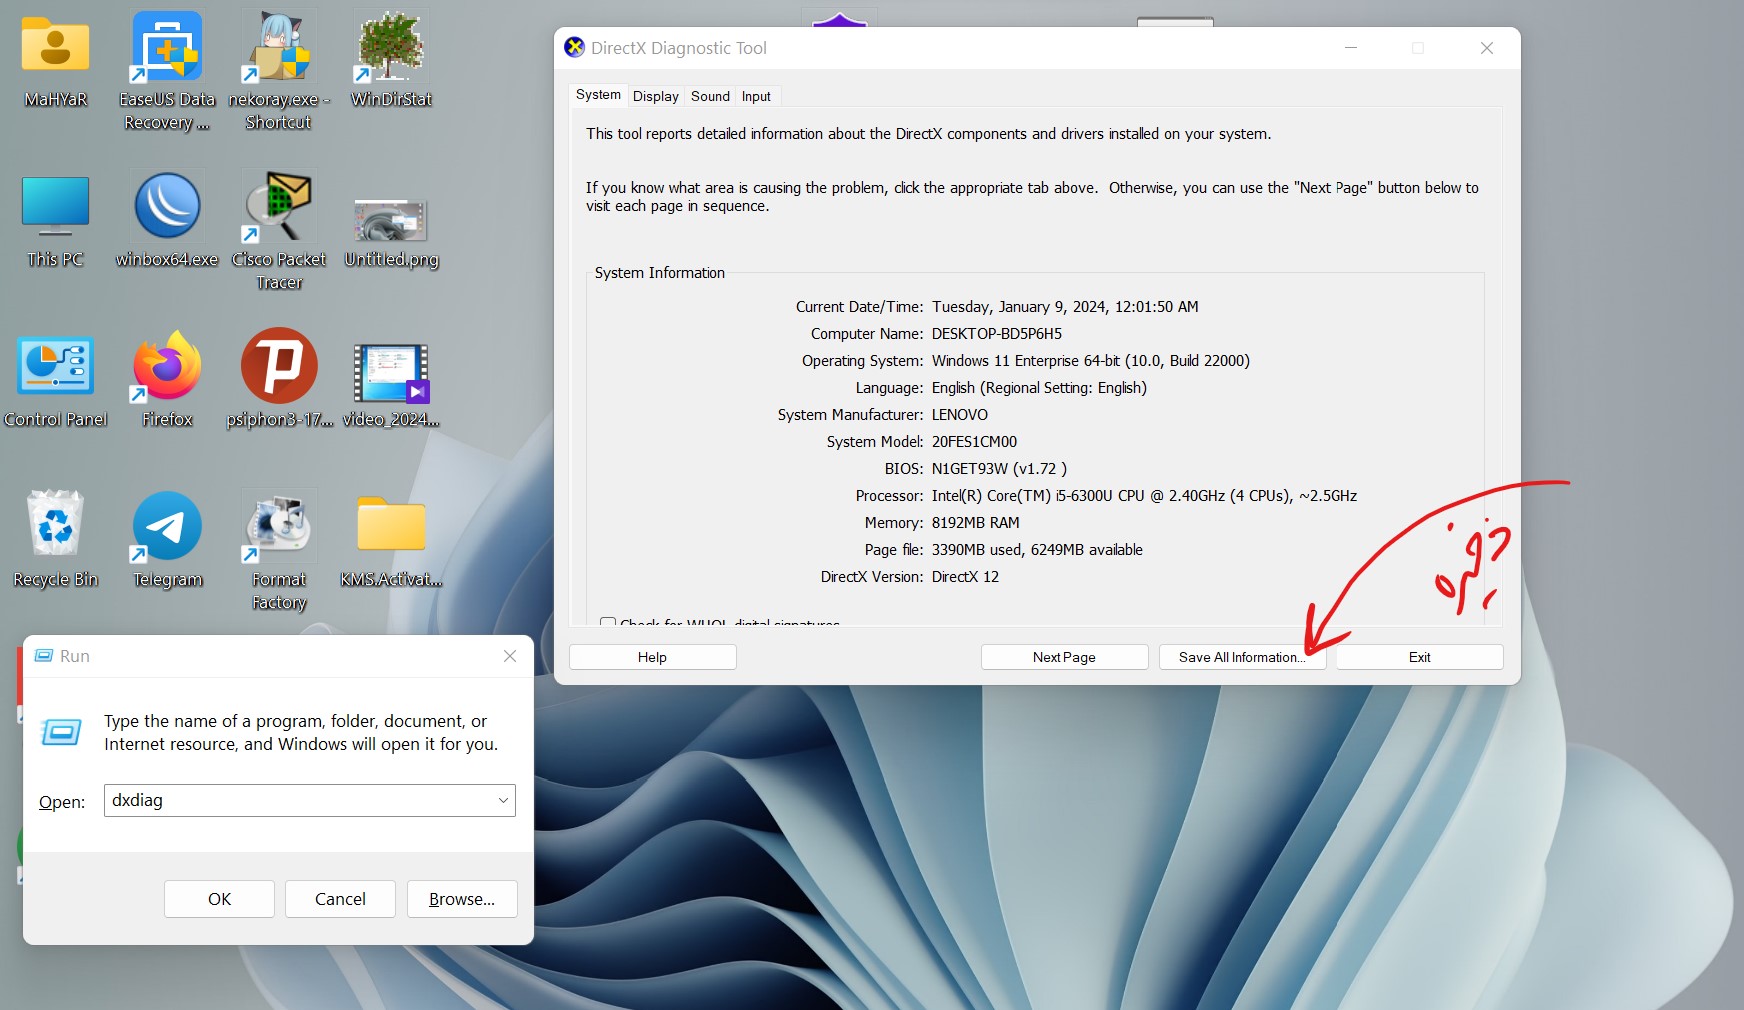Image resolution: width=1744 pixels, height=1010 pixels.
Task: Click the Page file value 3390MB used
Action: point(1037,550)
